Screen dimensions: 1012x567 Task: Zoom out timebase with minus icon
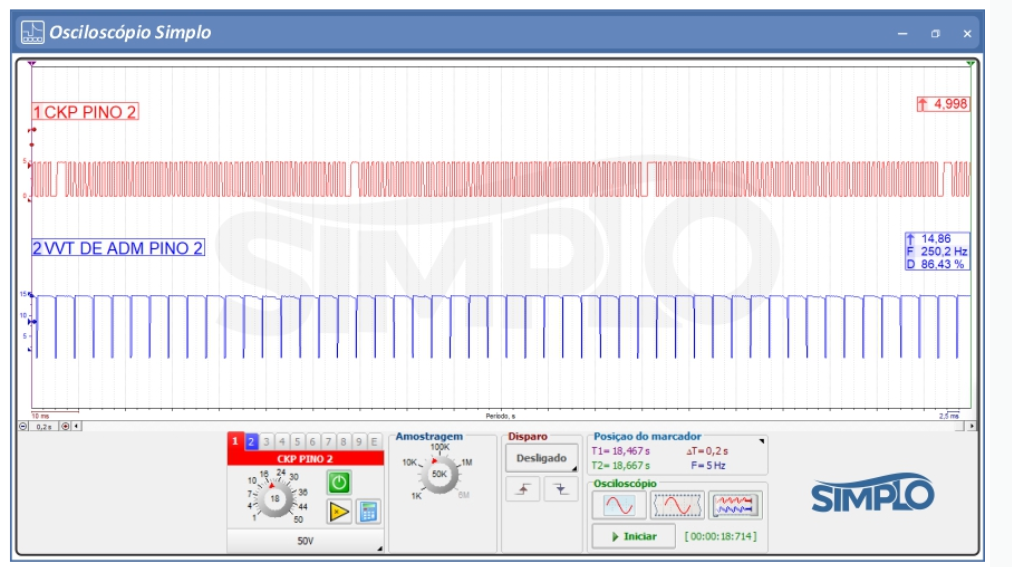tap(23, 426)
